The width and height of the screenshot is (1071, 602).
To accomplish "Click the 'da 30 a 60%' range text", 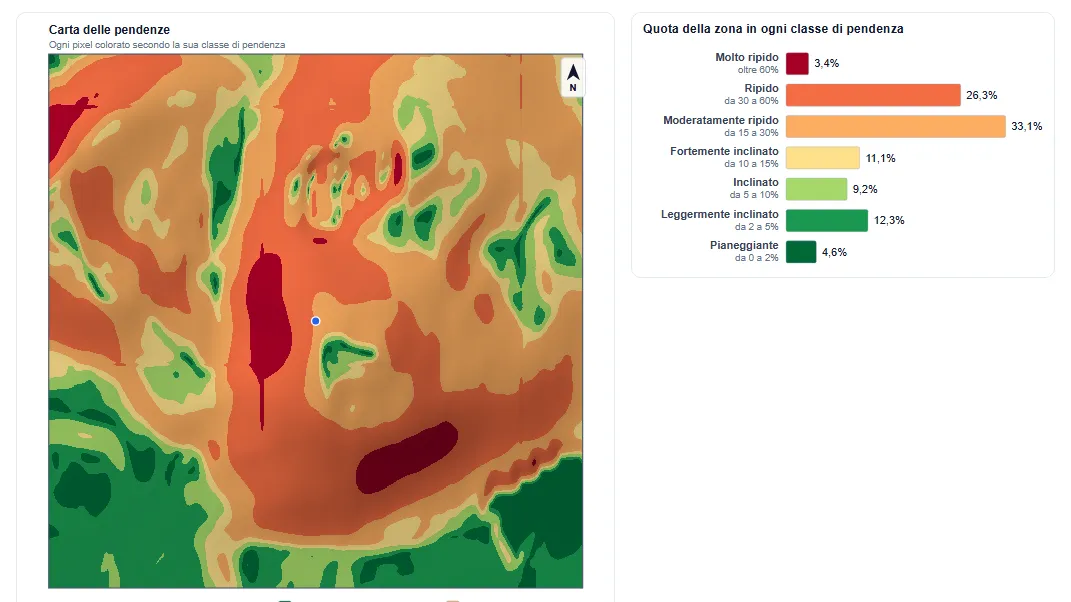I will (751, 101).
